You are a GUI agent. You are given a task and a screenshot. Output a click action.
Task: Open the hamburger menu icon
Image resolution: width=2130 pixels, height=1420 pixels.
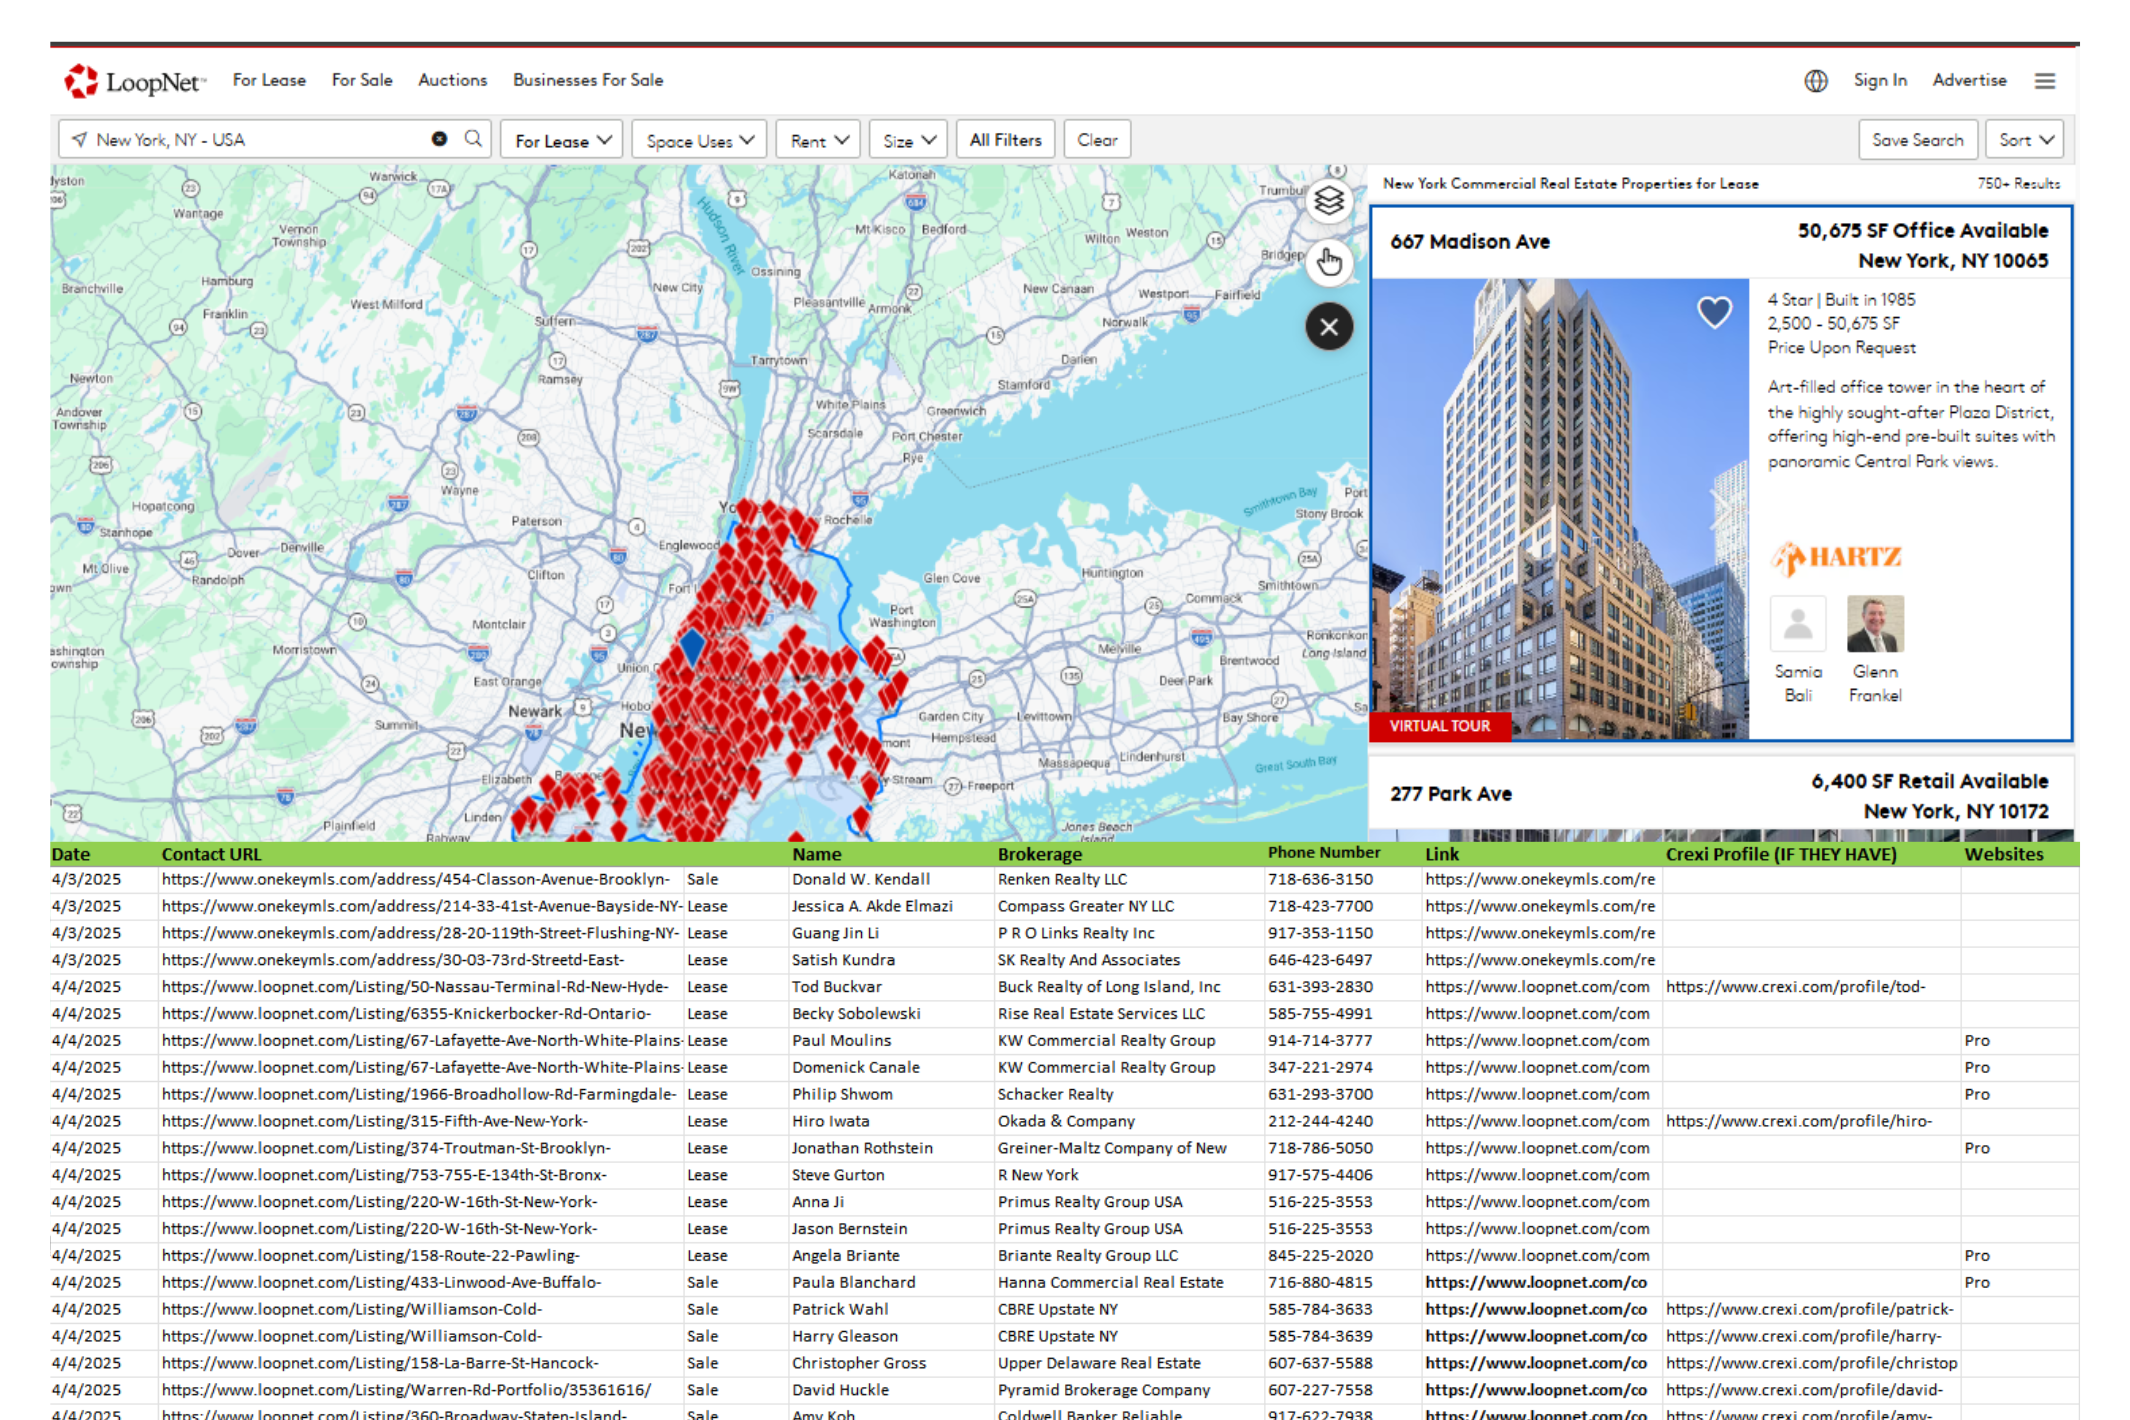coord(2045,81)
